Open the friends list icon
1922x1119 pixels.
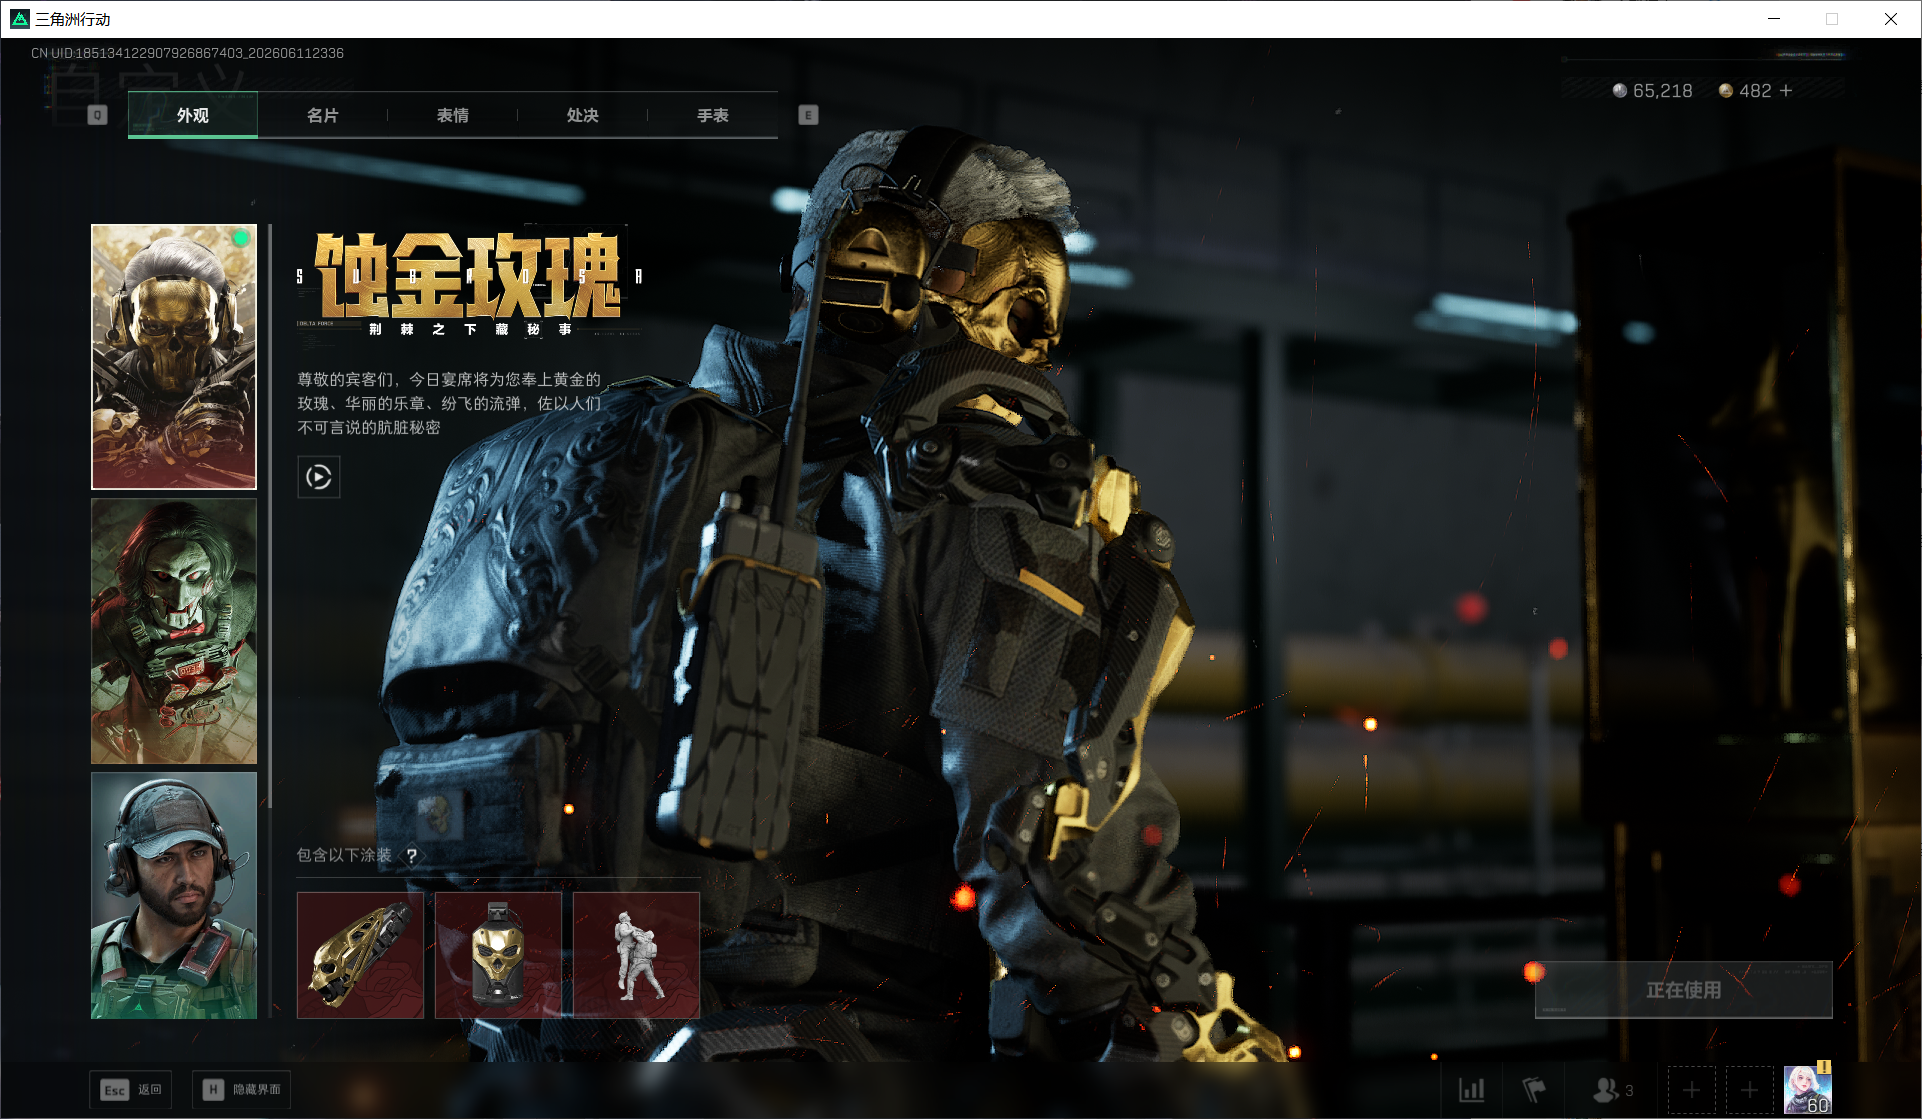click(1612, 1089)
